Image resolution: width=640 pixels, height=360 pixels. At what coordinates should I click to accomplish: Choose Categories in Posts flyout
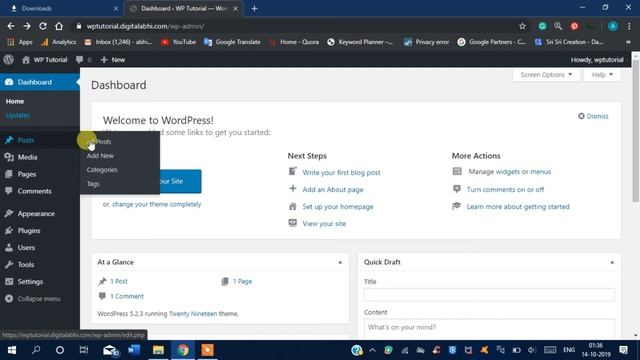tap(102, 169)
